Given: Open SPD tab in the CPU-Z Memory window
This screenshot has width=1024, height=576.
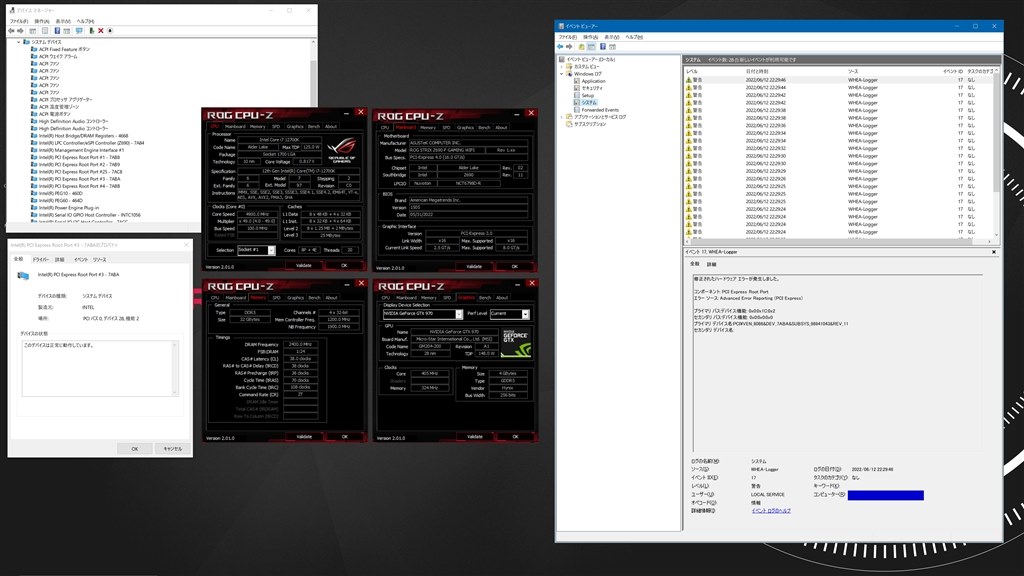Looking at the screenshot, I should pyautogui.click(x=276, y=298).
